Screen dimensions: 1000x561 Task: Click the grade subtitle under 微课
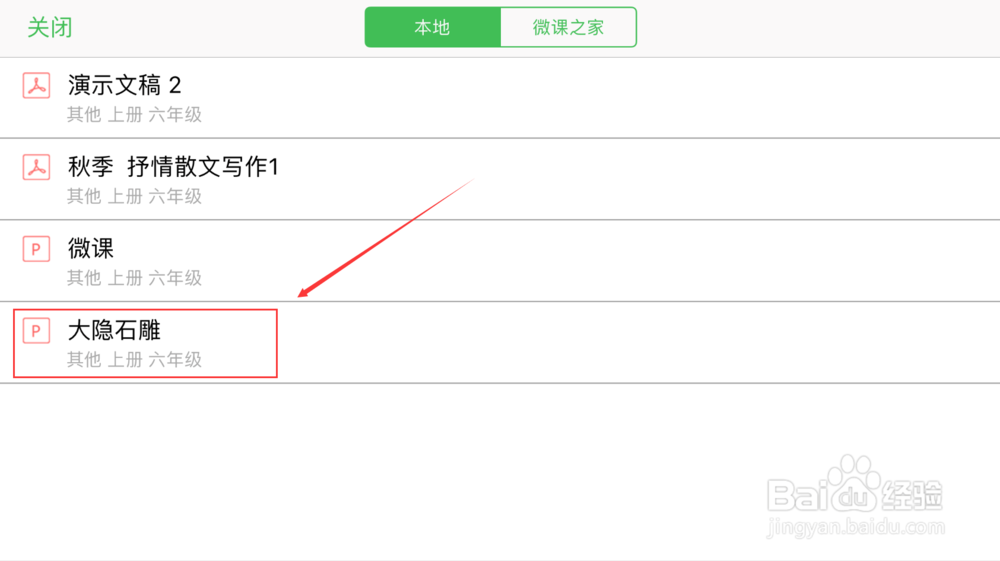tap(135, 278)
